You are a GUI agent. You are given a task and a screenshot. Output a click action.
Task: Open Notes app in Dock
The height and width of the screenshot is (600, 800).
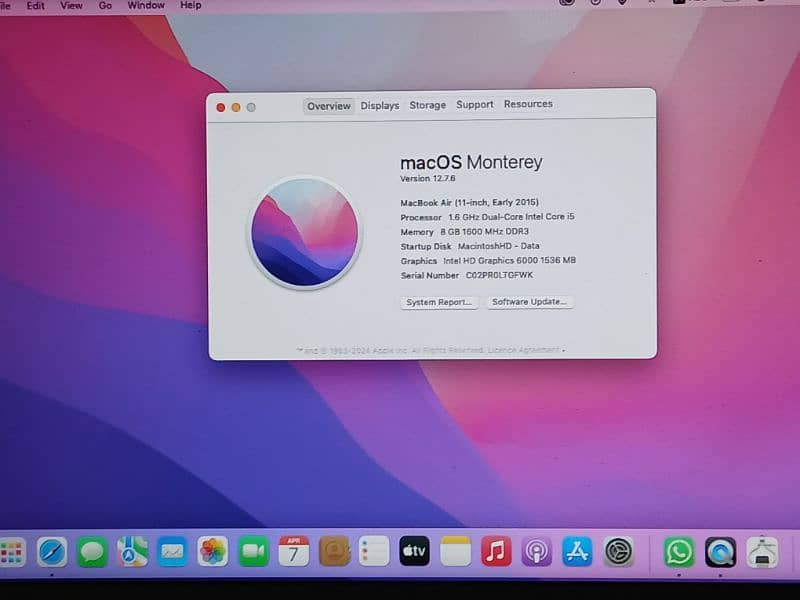455,551
